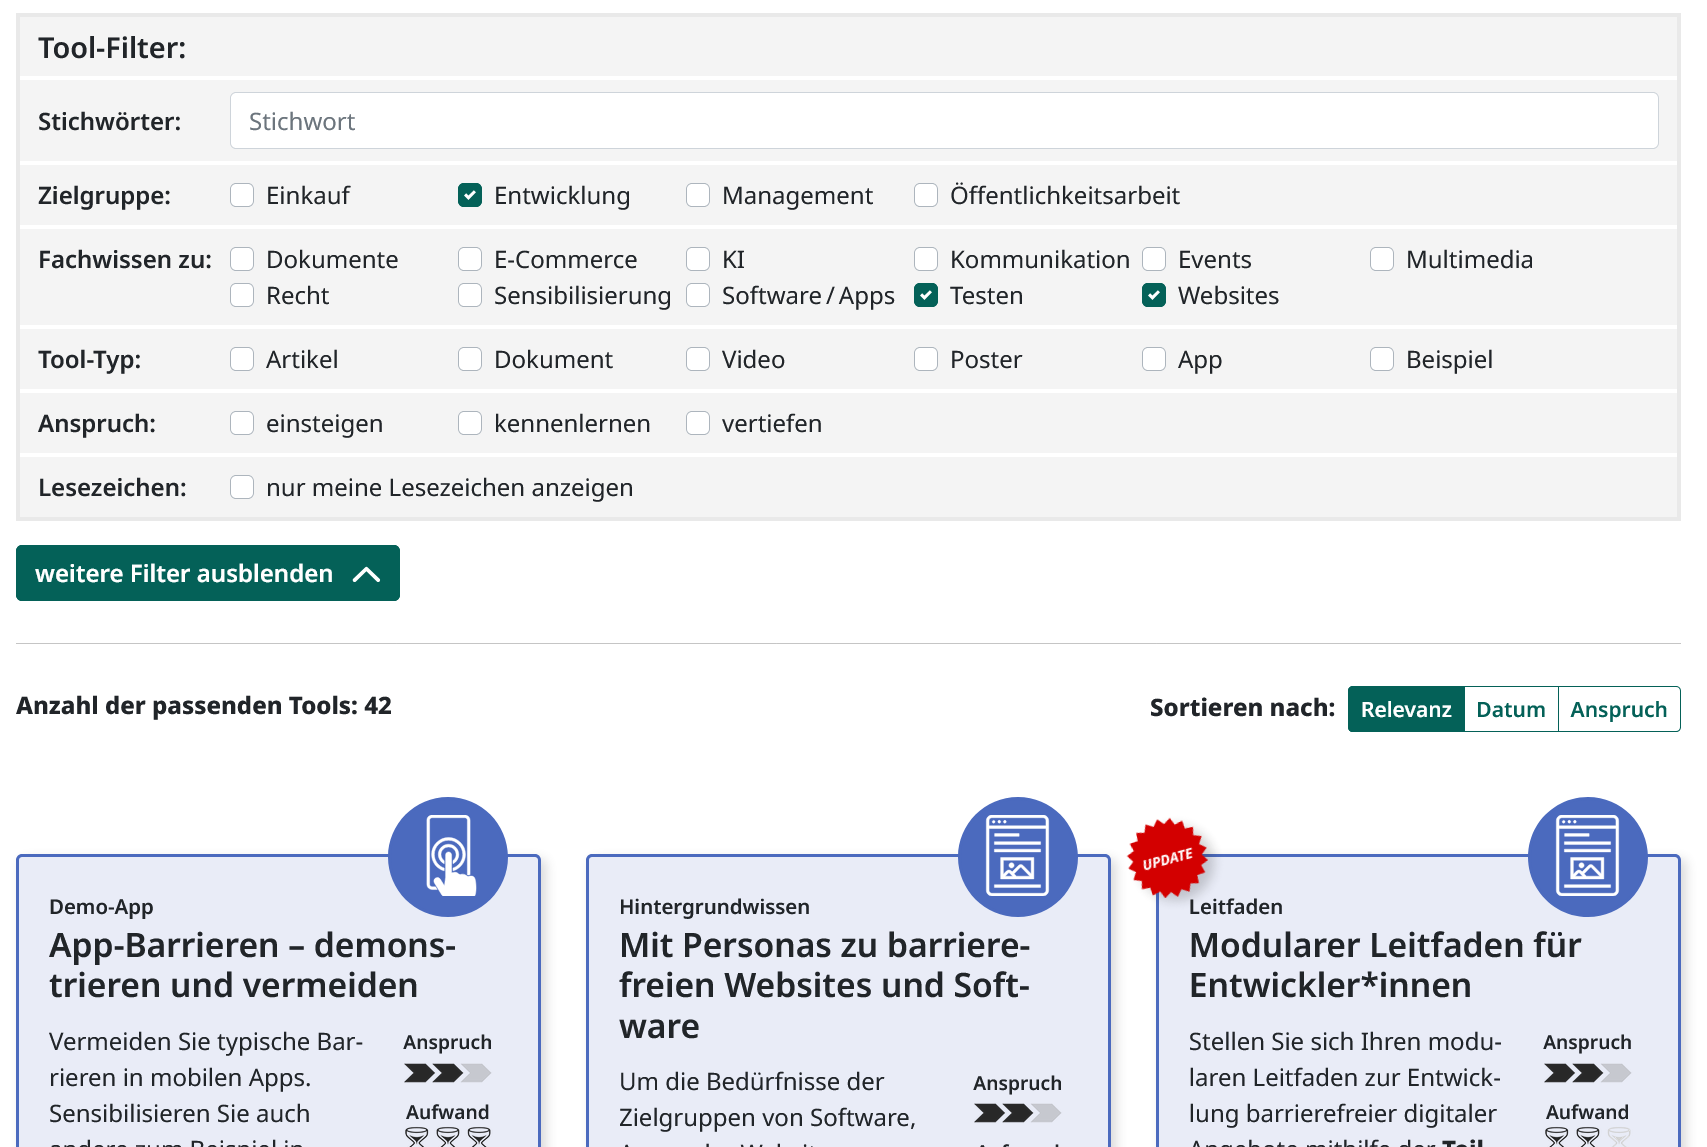Select the Multimedia checkbox
This screenshot has width=1707, height=1147.
(1382, 259)
